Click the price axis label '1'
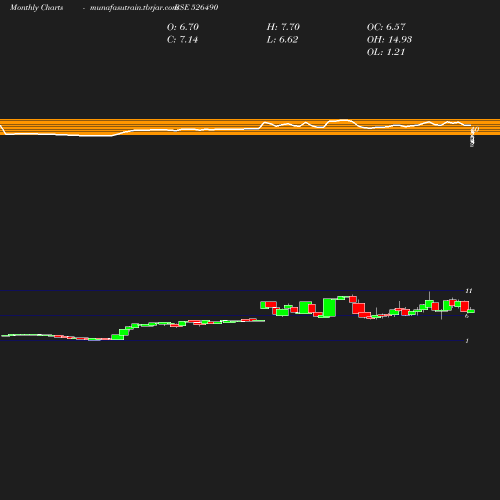The height and width of the screenshot is (500, 500). click(x=467, y=341)
